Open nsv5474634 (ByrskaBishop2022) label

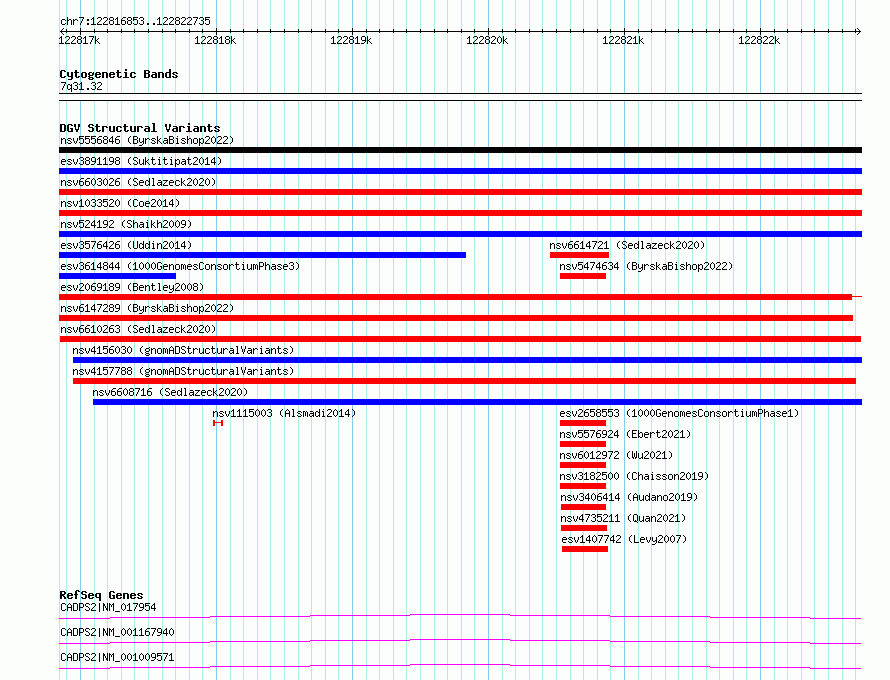pyautogui.click(x=646, y=266)
